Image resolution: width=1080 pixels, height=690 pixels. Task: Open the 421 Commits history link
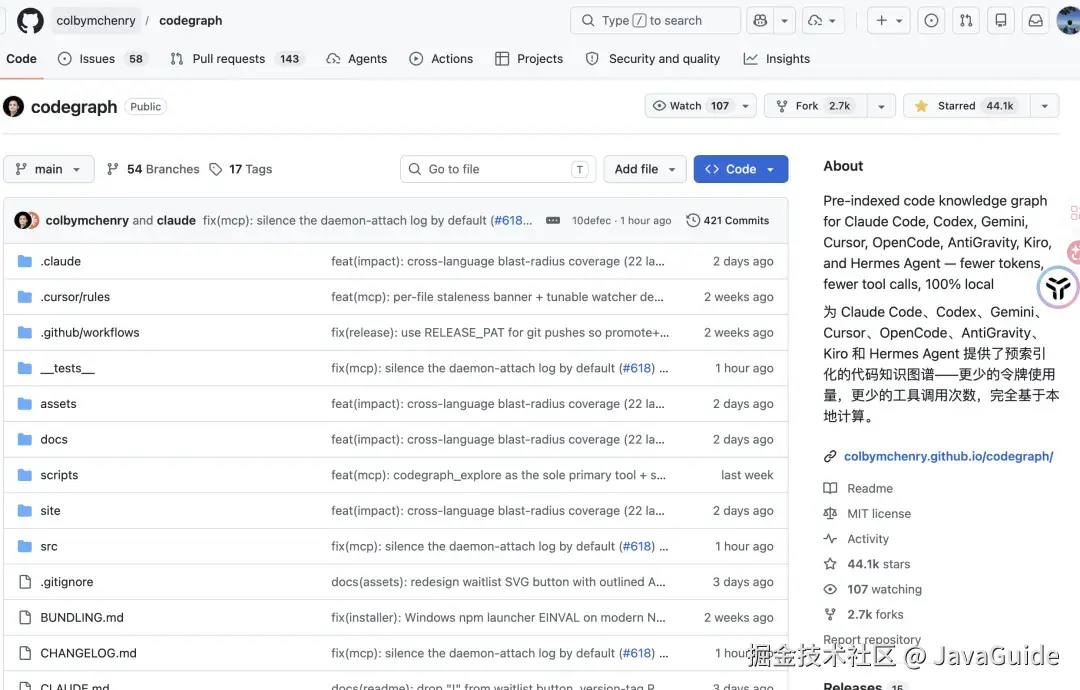coord(727,220)
